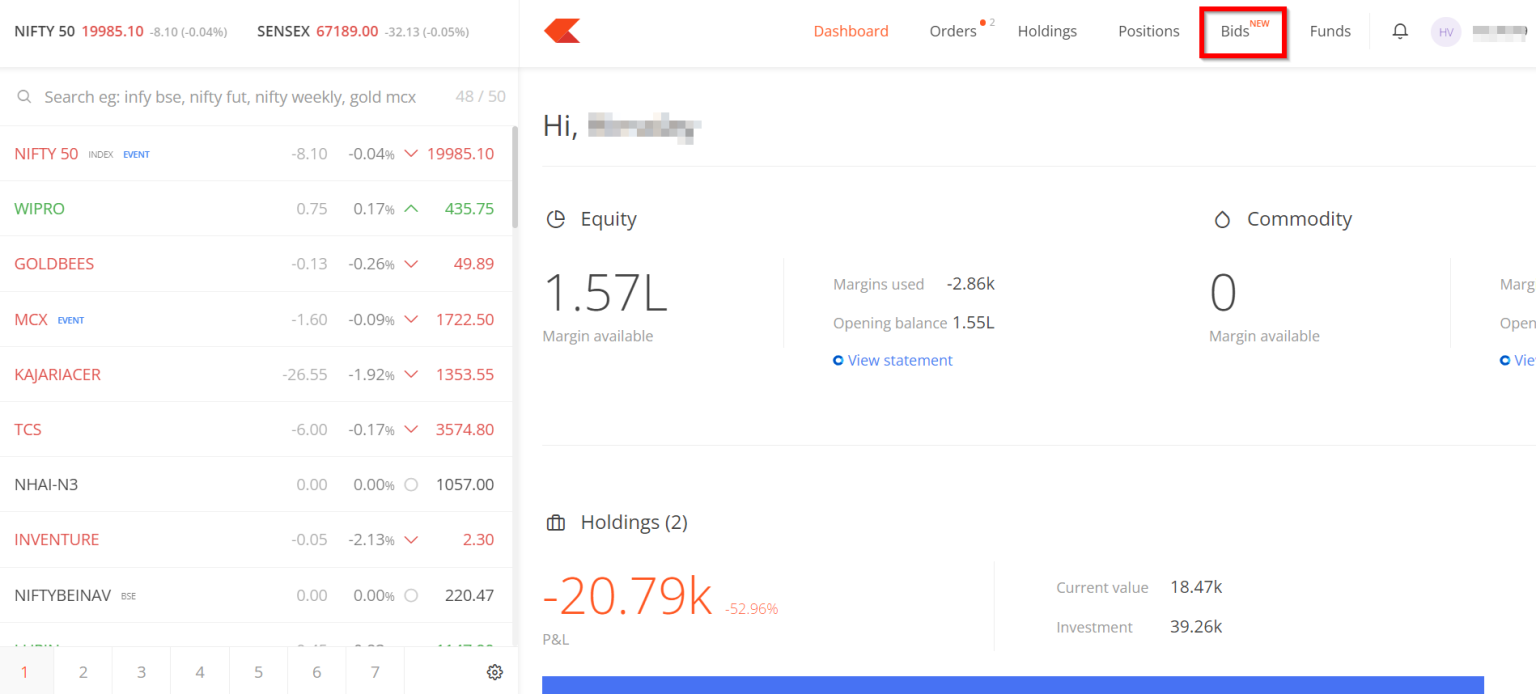
Task: Click the EVENT tag beside MCX
Action: tap(71, 319)
